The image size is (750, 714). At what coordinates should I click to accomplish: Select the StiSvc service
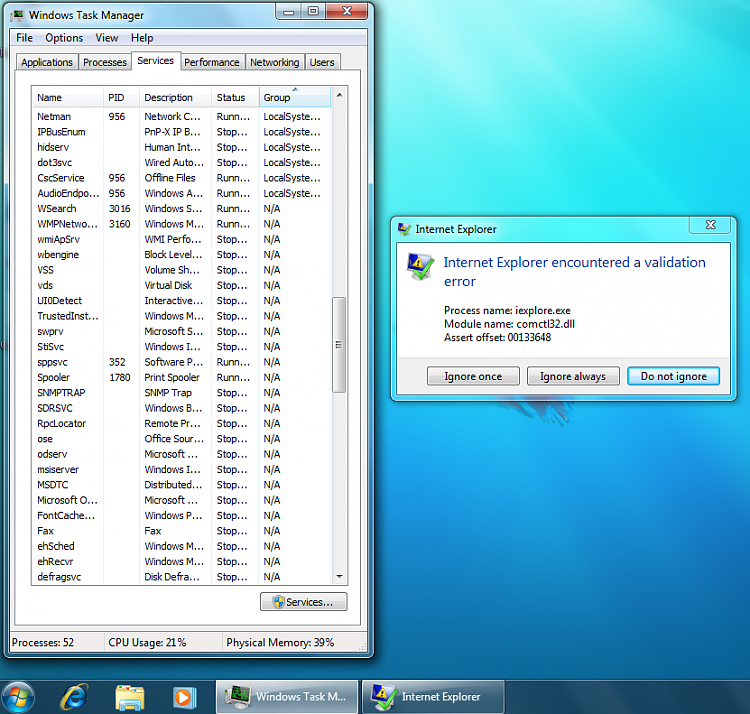[182, 347]
